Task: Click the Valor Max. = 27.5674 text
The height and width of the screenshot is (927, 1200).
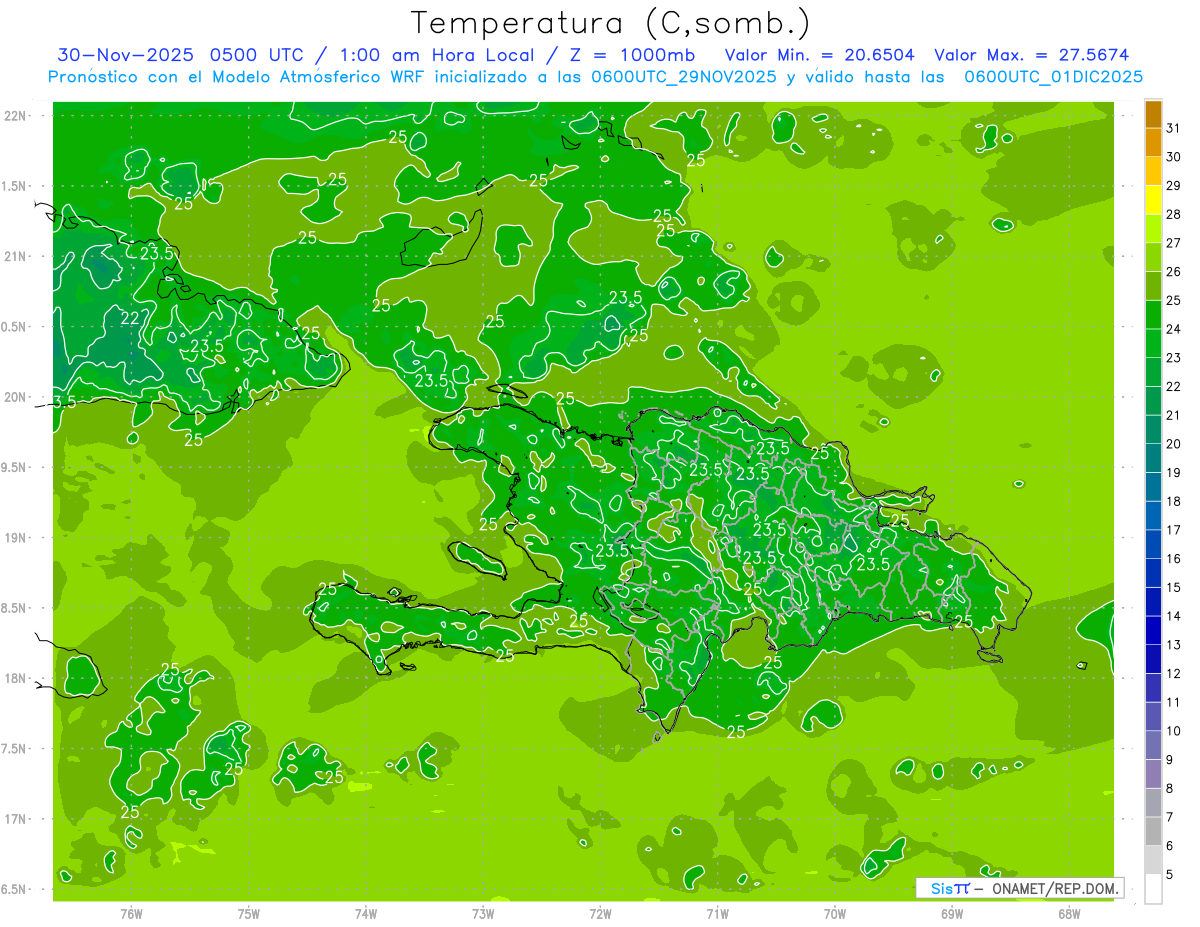Action: (1032, 55)
